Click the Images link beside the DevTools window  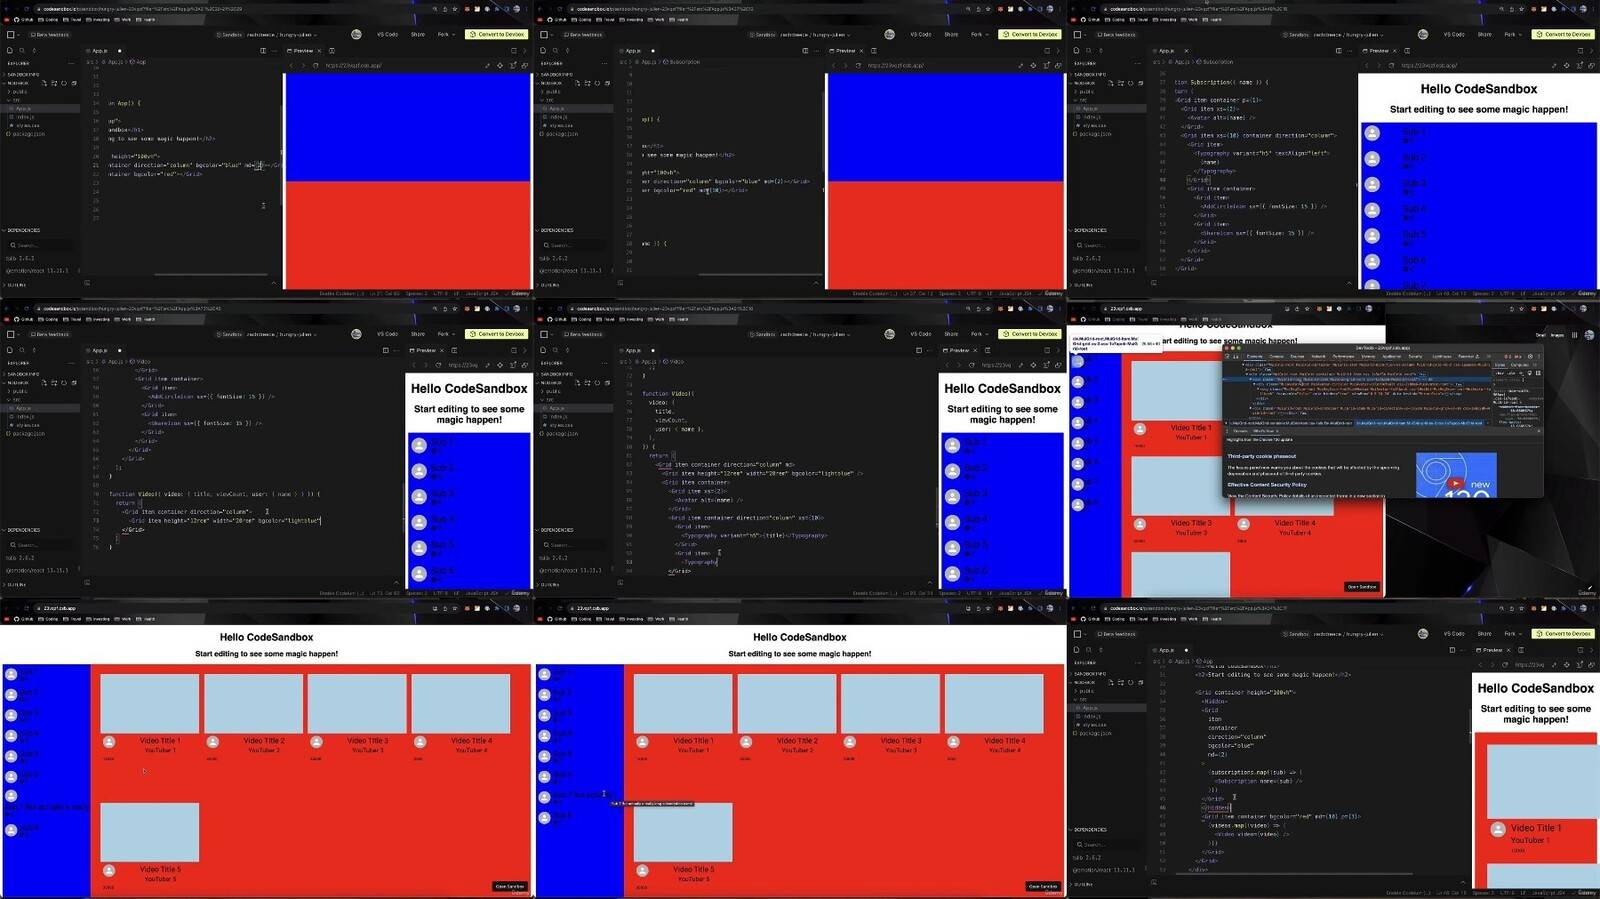(1557, 335)
